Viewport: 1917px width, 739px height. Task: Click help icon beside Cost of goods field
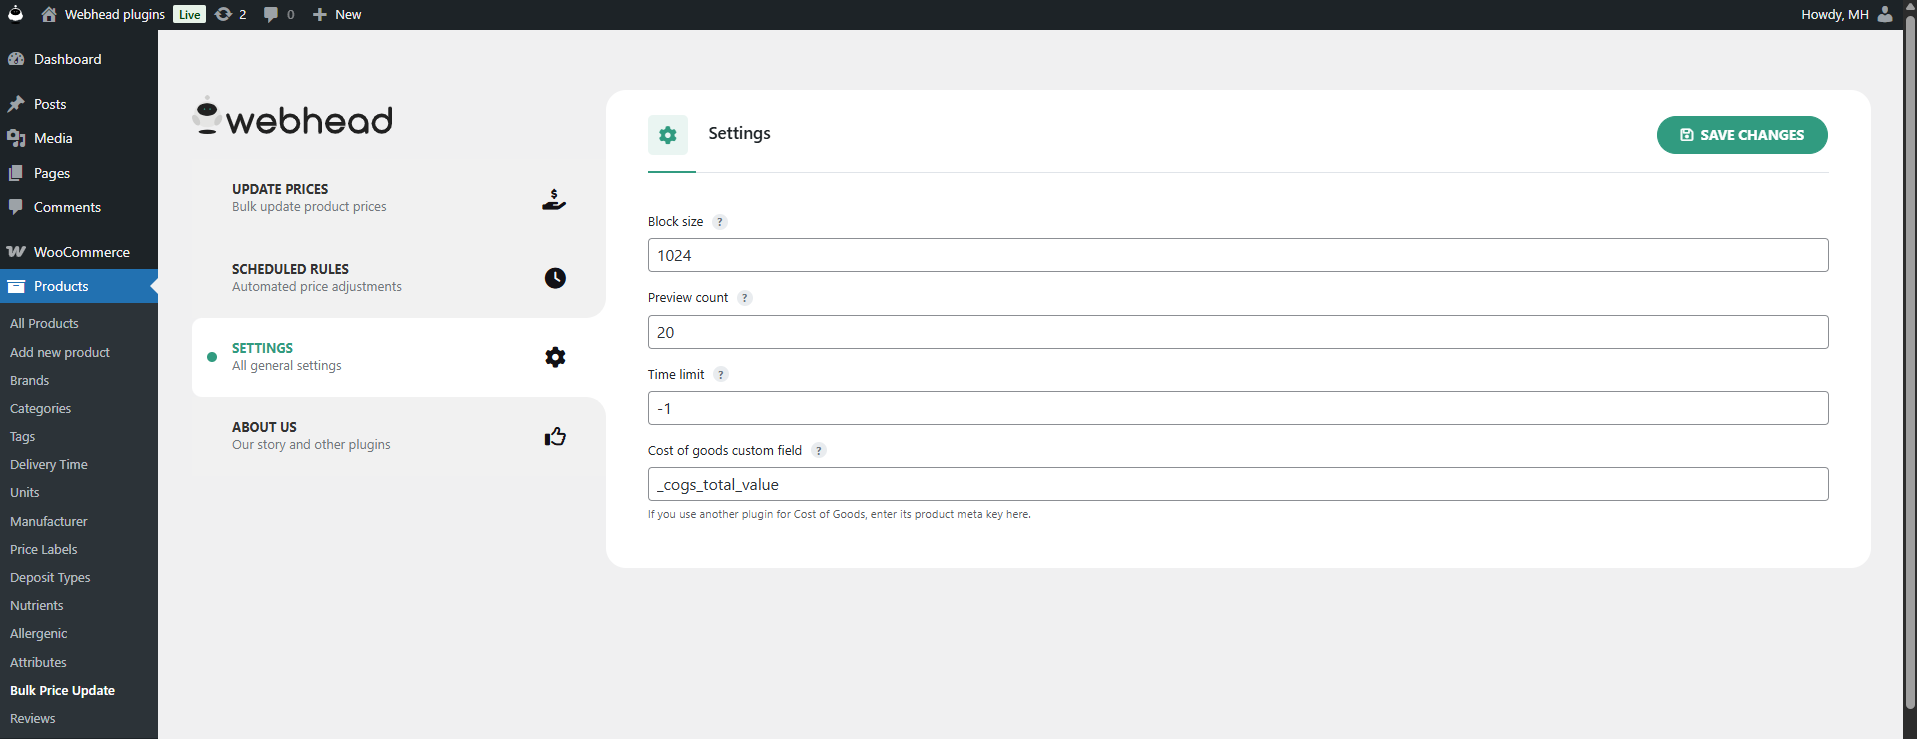[x=819, y=451]
